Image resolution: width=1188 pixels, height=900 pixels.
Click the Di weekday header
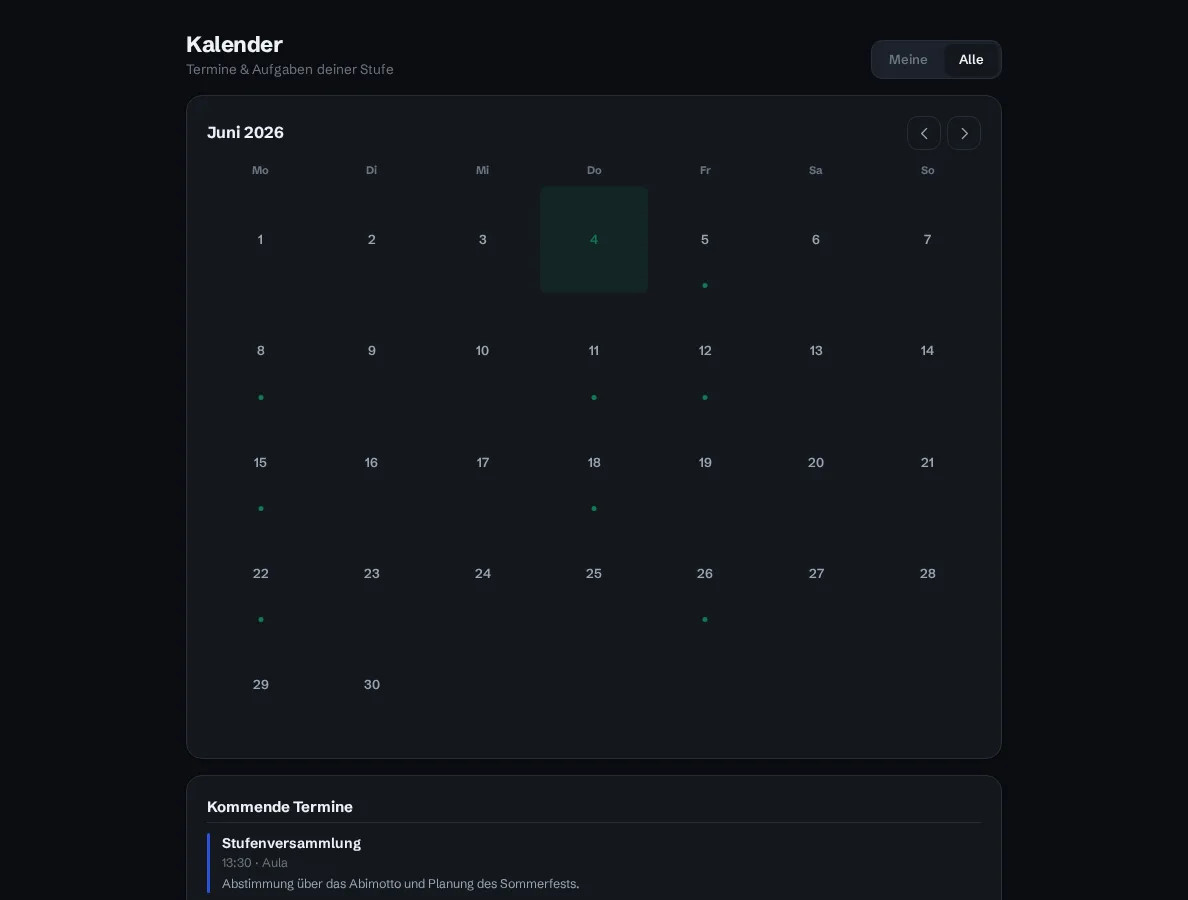(x=371, y=170)
